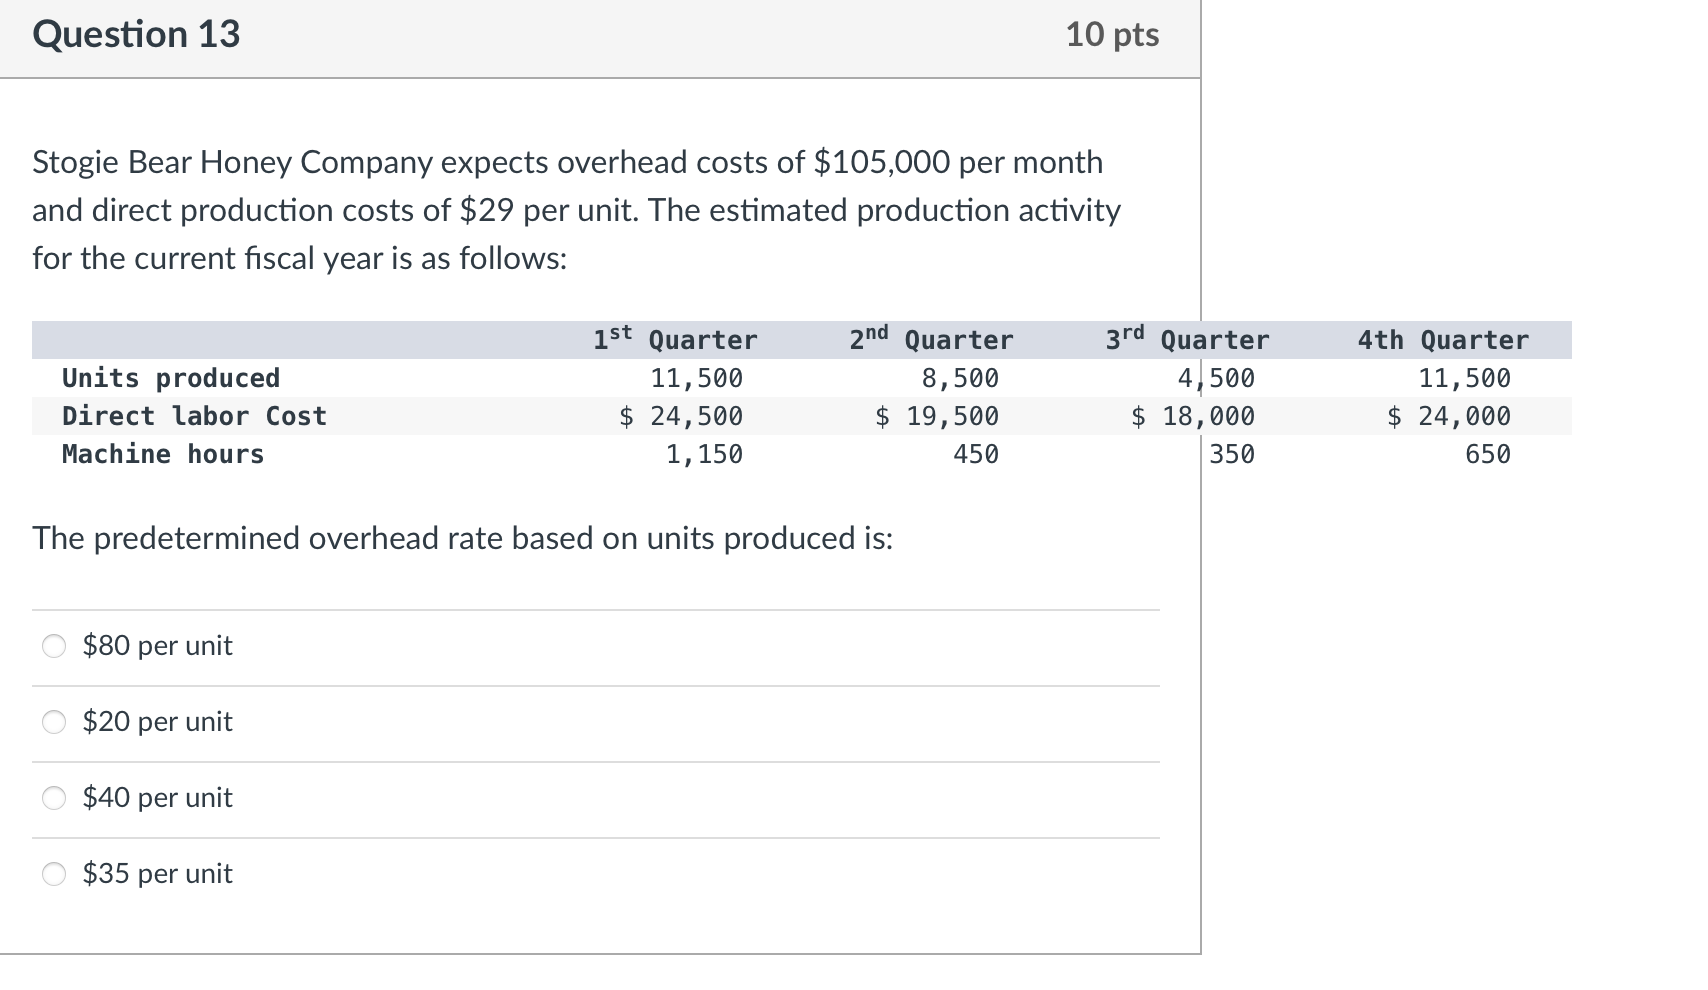
Task: Select the $80 per unit radio button
Action: click(54, 646)
